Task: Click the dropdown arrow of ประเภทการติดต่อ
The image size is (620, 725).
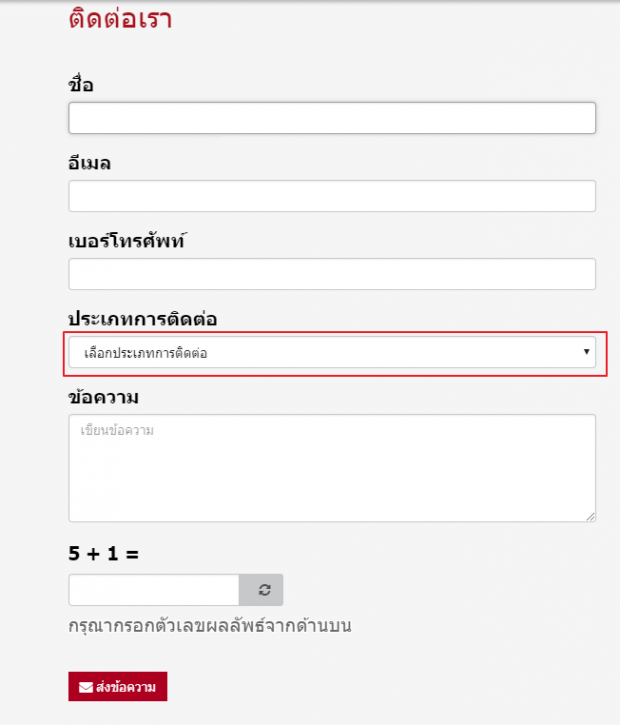Action: click(586, 352)
